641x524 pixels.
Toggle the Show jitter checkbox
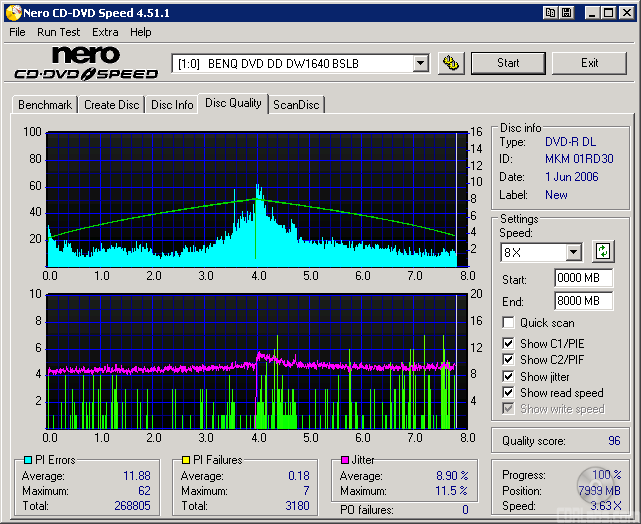click(x=509, y=377)
